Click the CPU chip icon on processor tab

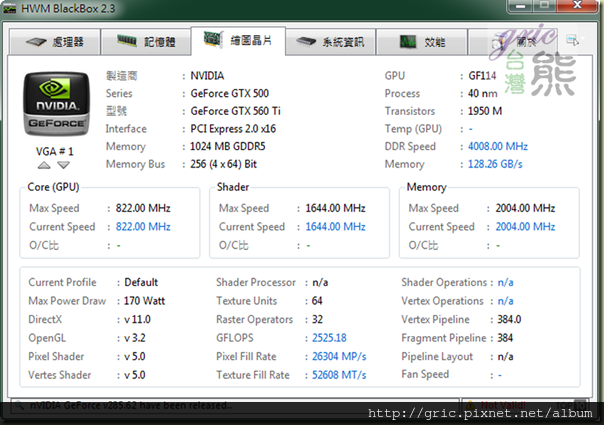point(36,42)
